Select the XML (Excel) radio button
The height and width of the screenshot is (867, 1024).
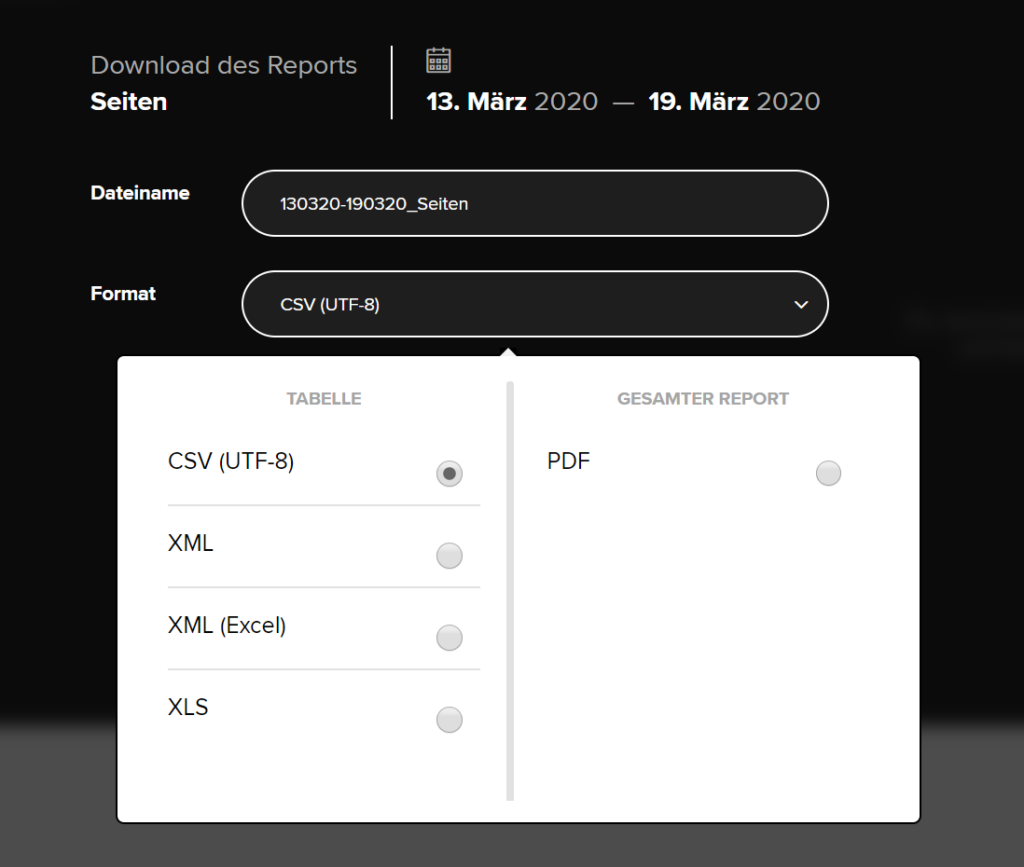tap(449, 637)
